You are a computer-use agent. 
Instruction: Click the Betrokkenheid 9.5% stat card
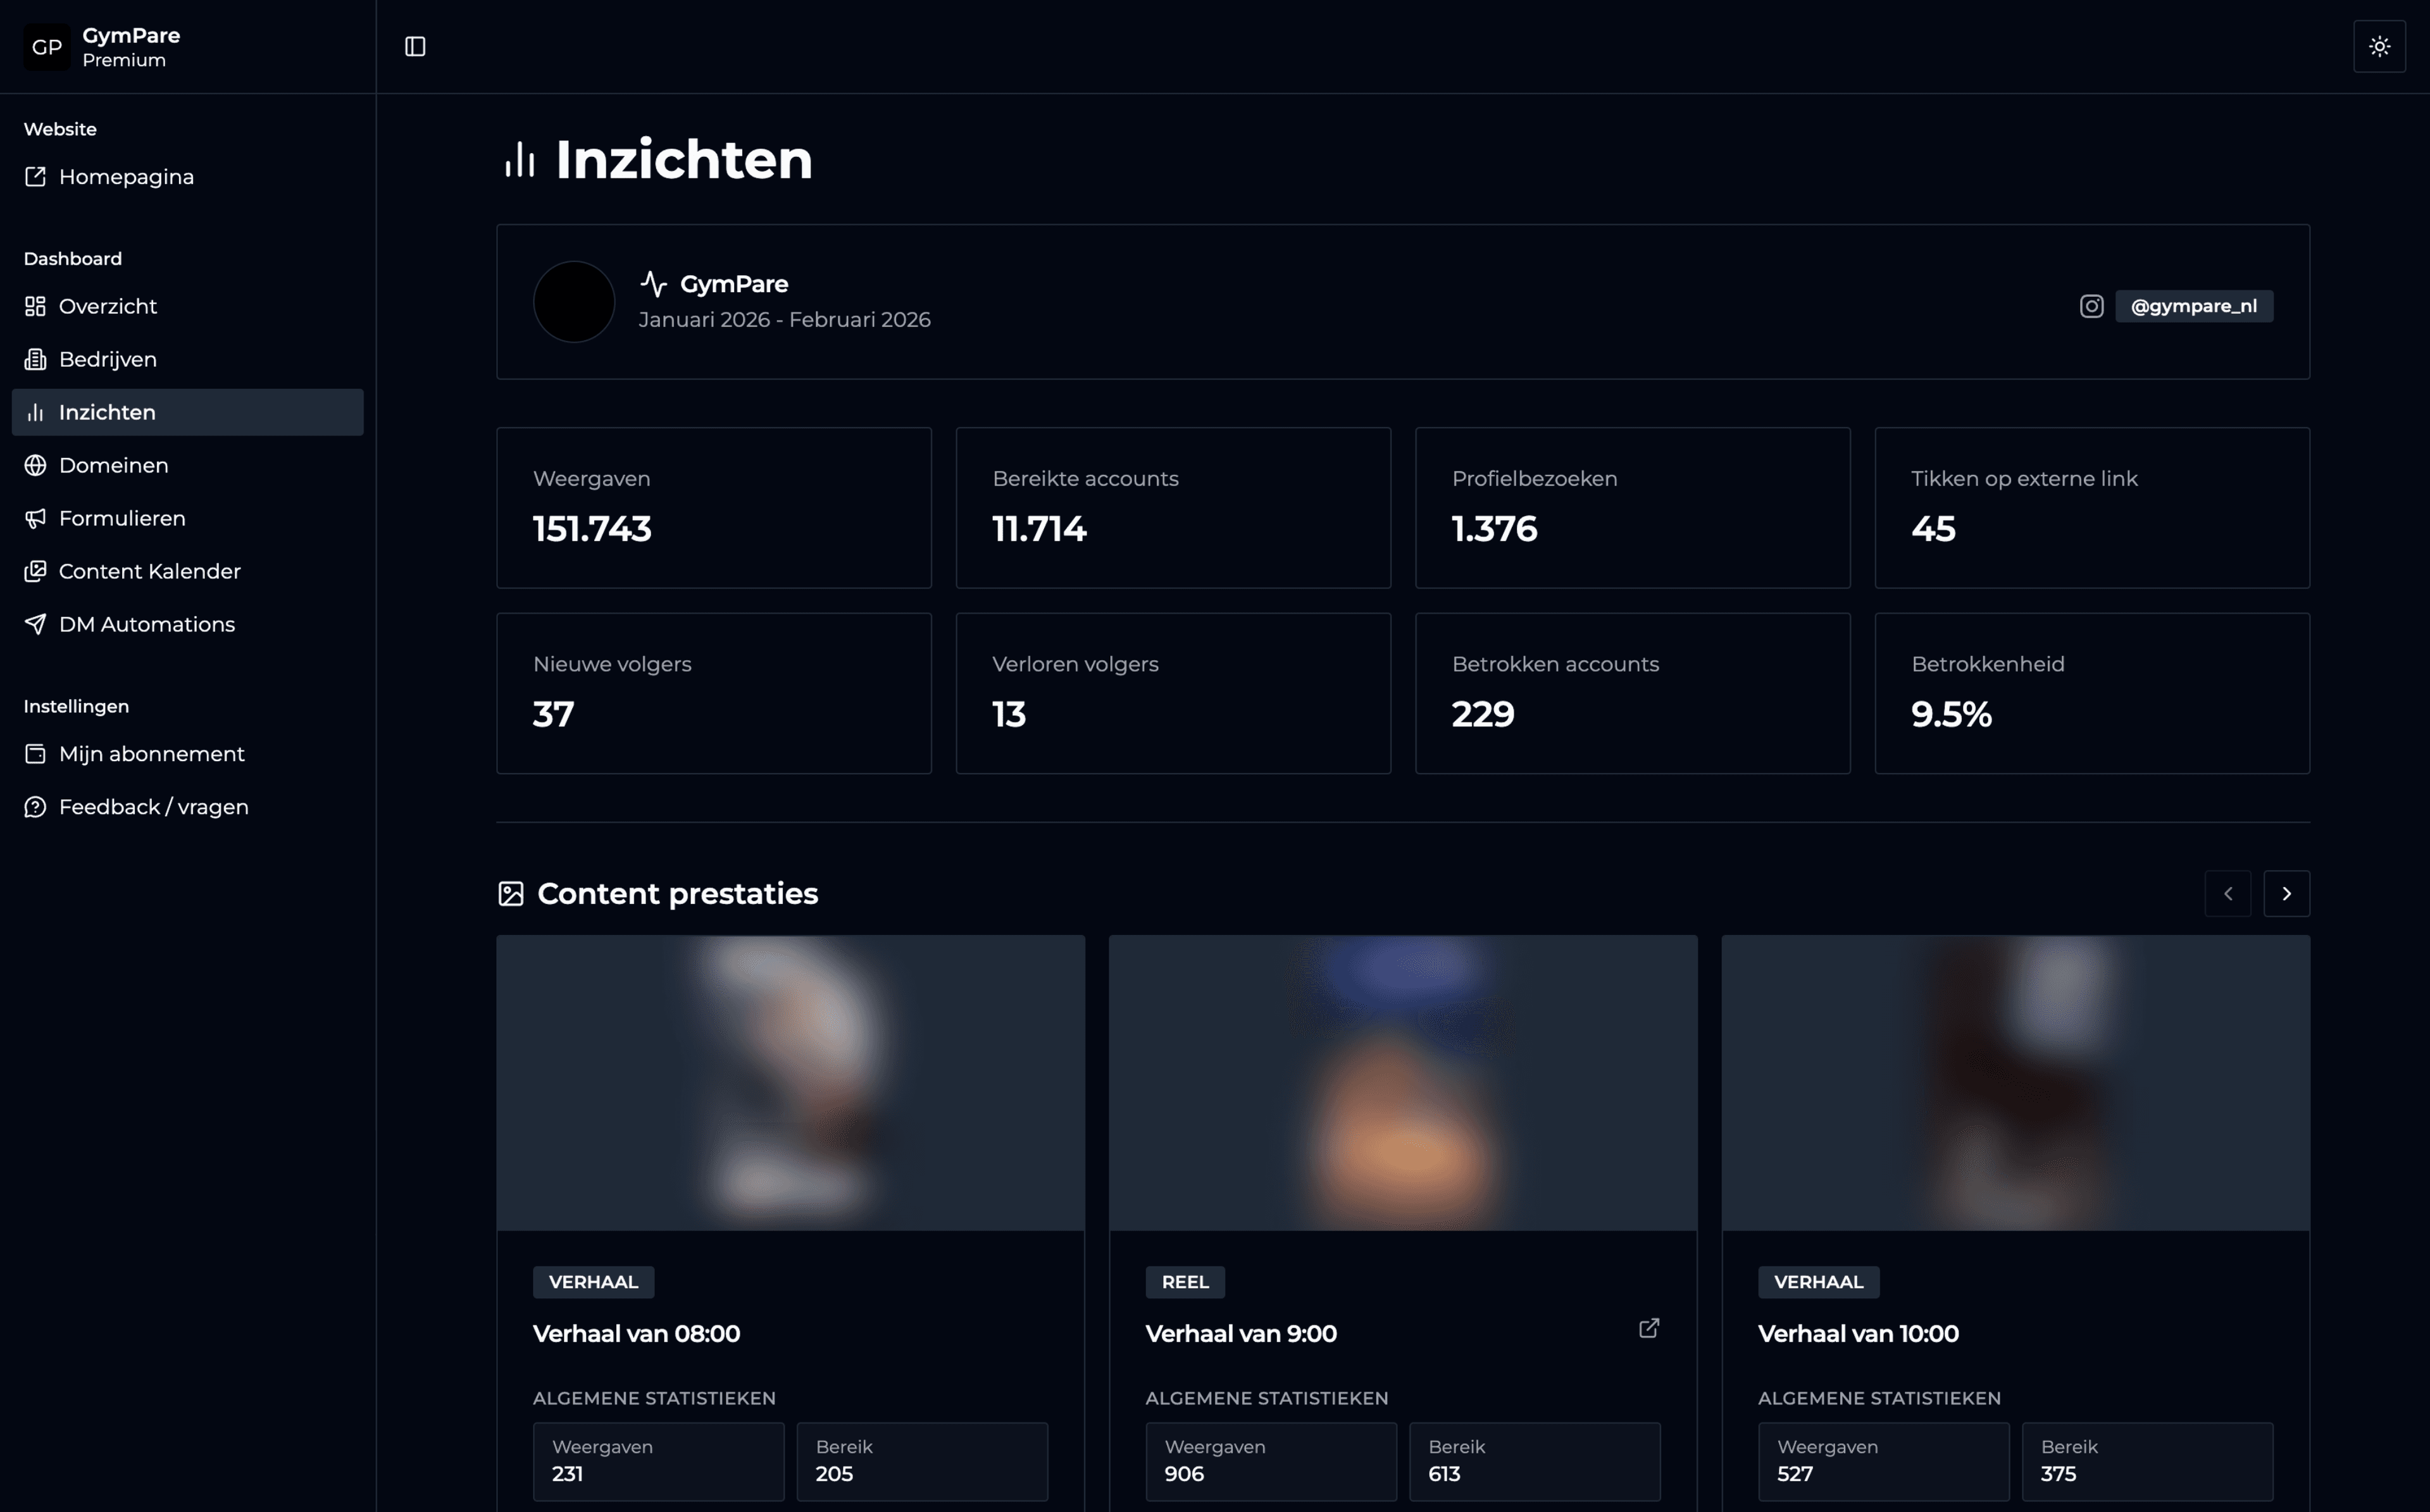point(2091,693)
